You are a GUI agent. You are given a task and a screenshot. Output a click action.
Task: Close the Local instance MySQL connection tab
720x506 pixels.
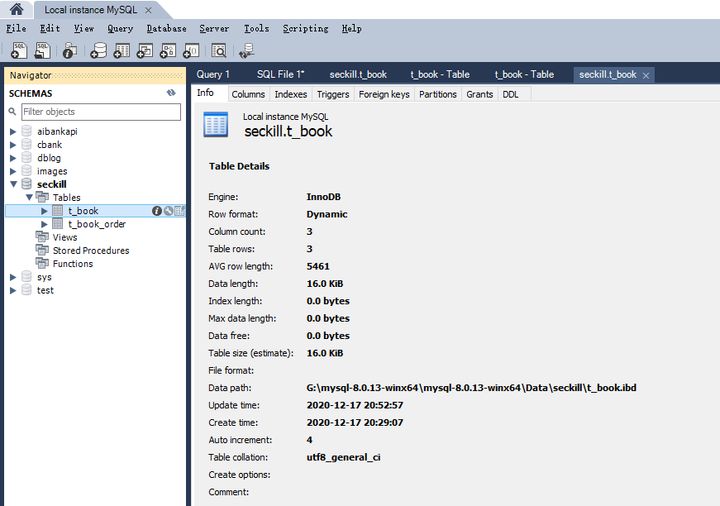pyautogui.click(x=148, y=10)
